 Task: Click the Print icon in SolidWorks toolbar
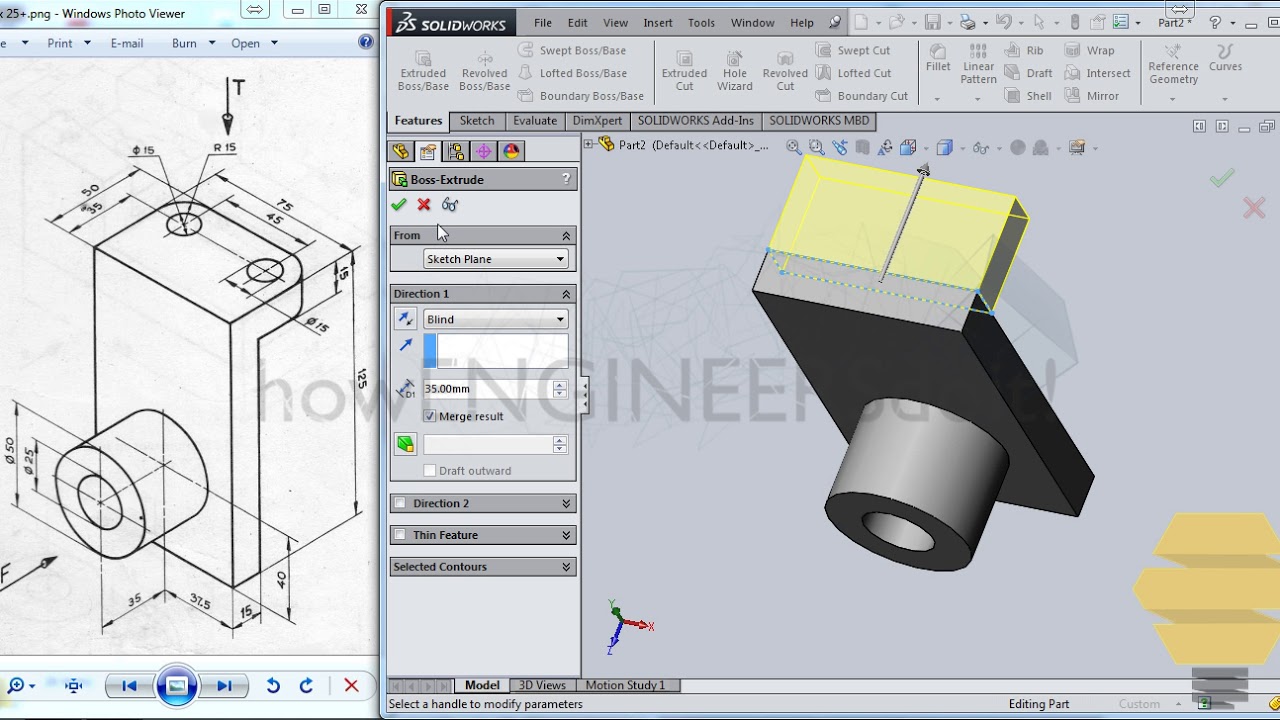coord(967,22)
